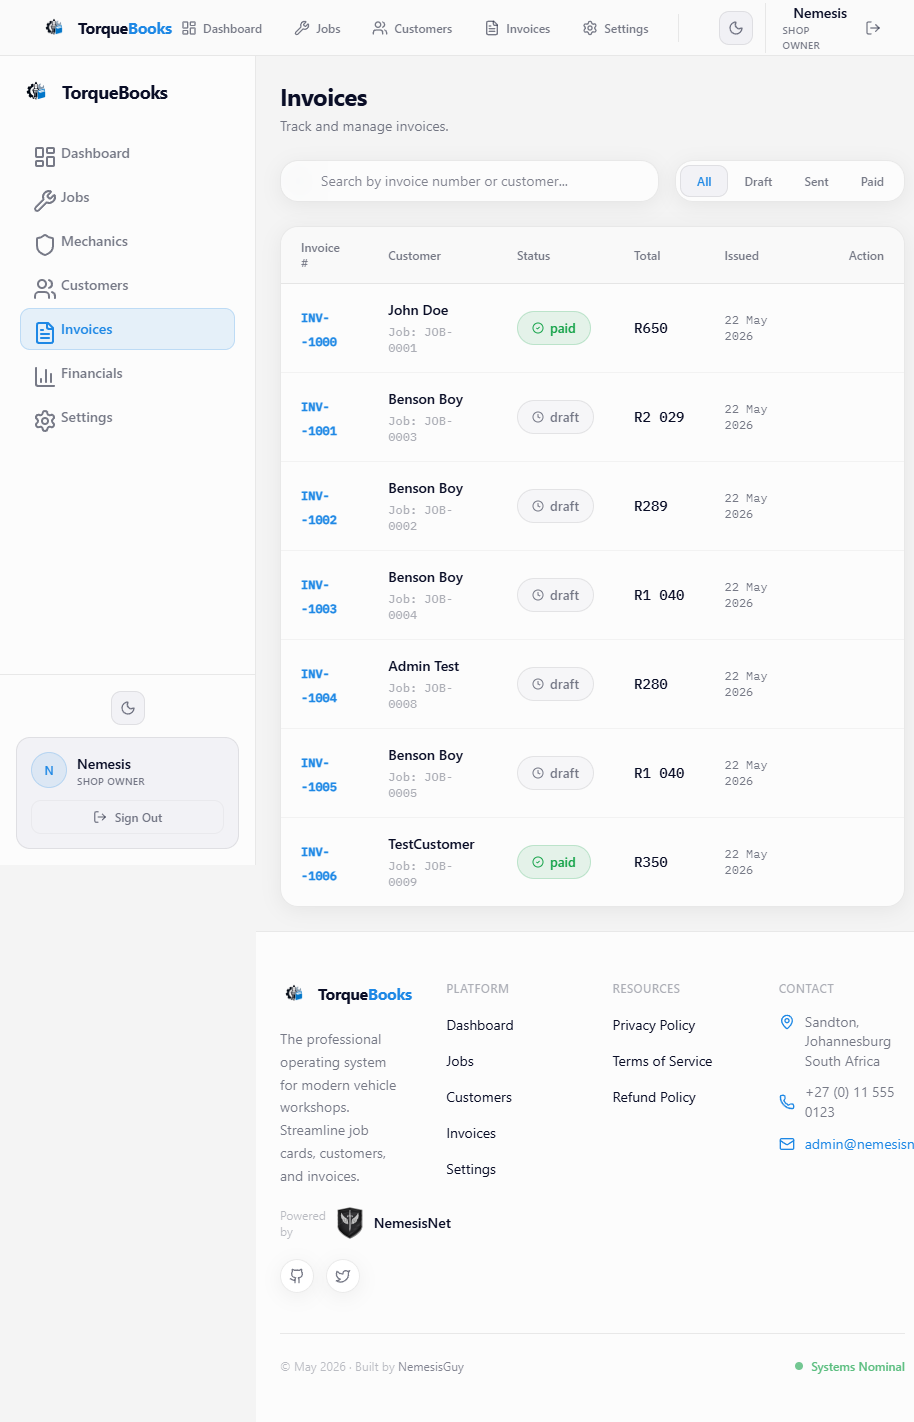Click the Settings gear icon in sidebar

coord(44,420)
